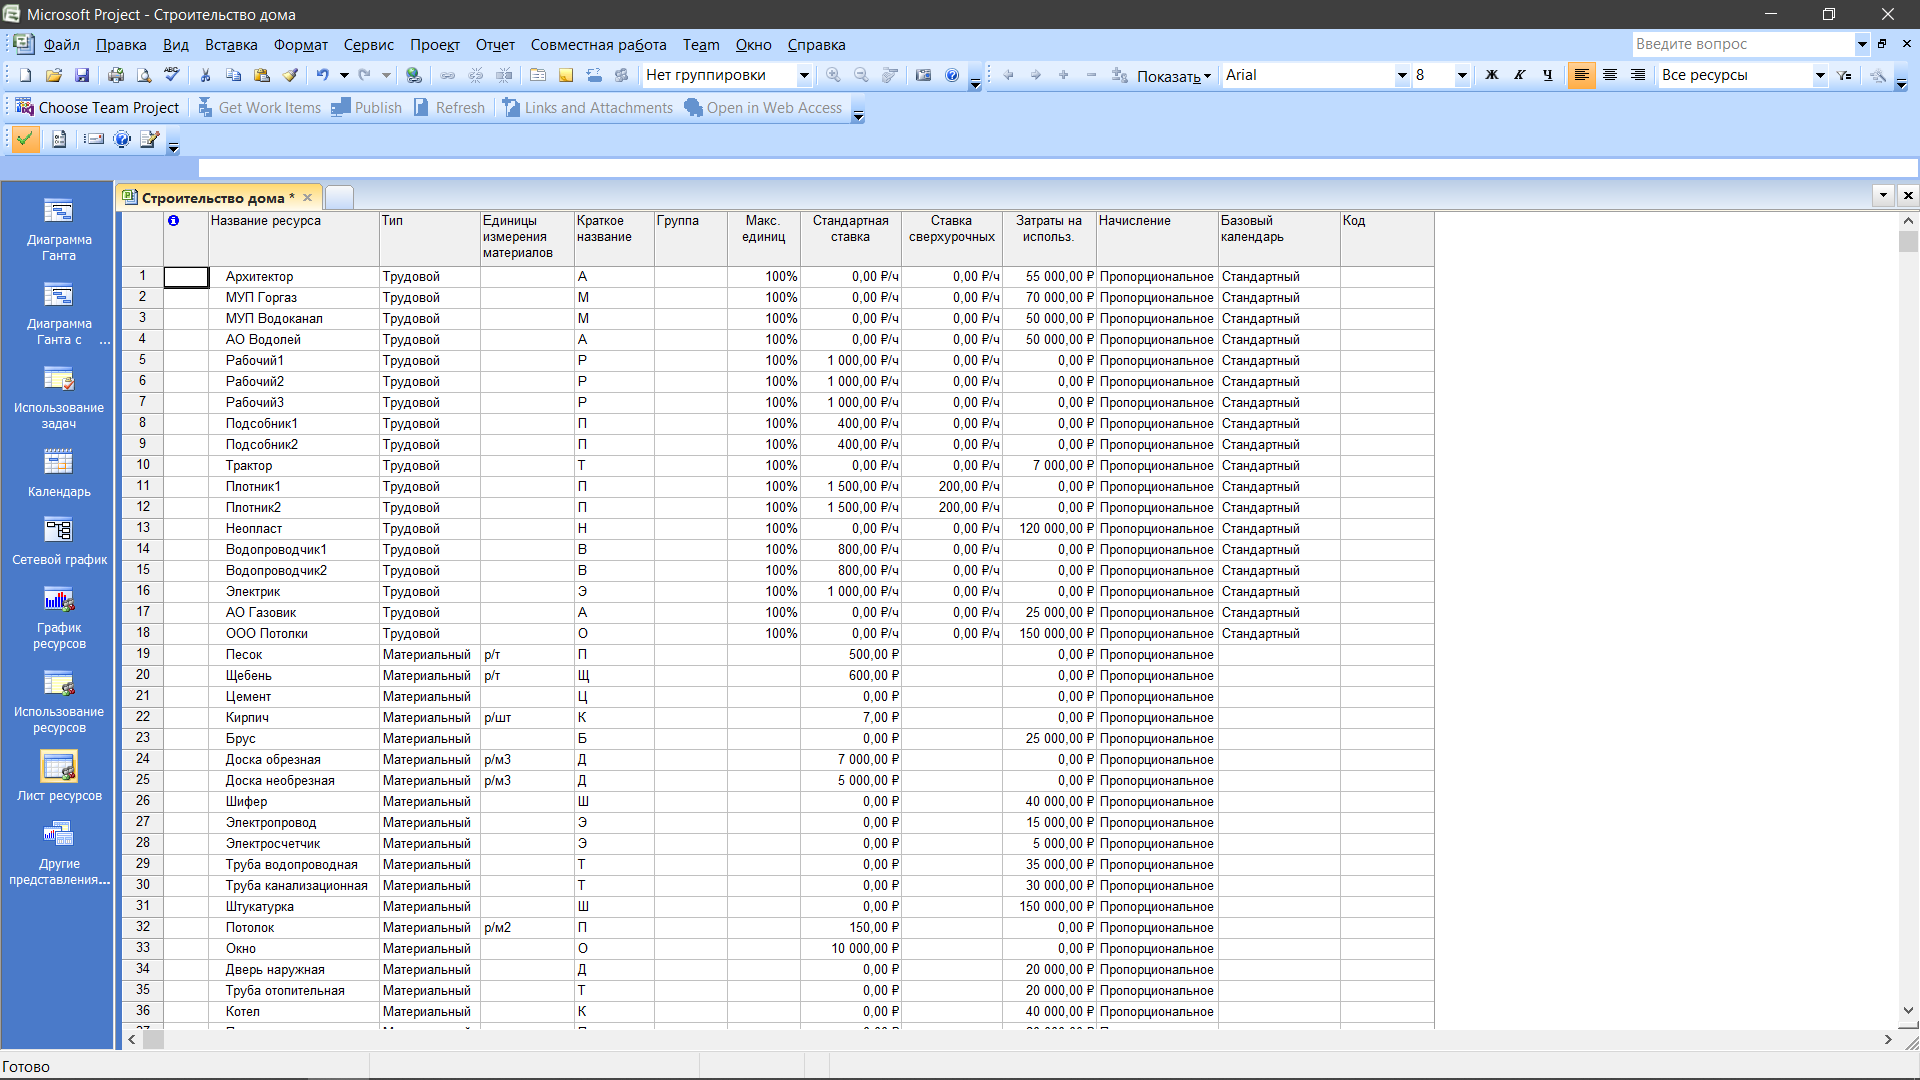Click Links and Attachments button
Screen dimensions: 1920x1080
588,108
